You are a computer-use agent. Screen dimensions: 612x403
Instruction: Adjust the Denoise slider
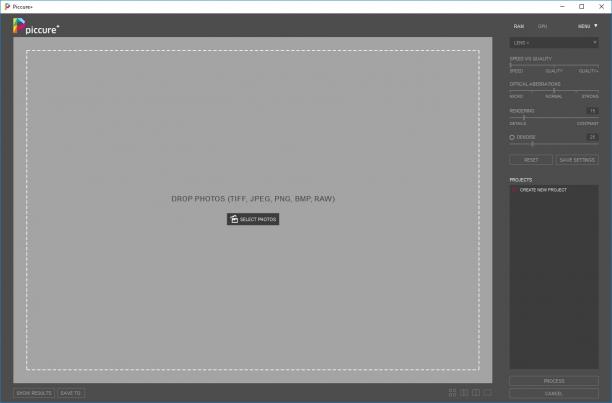click(554, 144)
